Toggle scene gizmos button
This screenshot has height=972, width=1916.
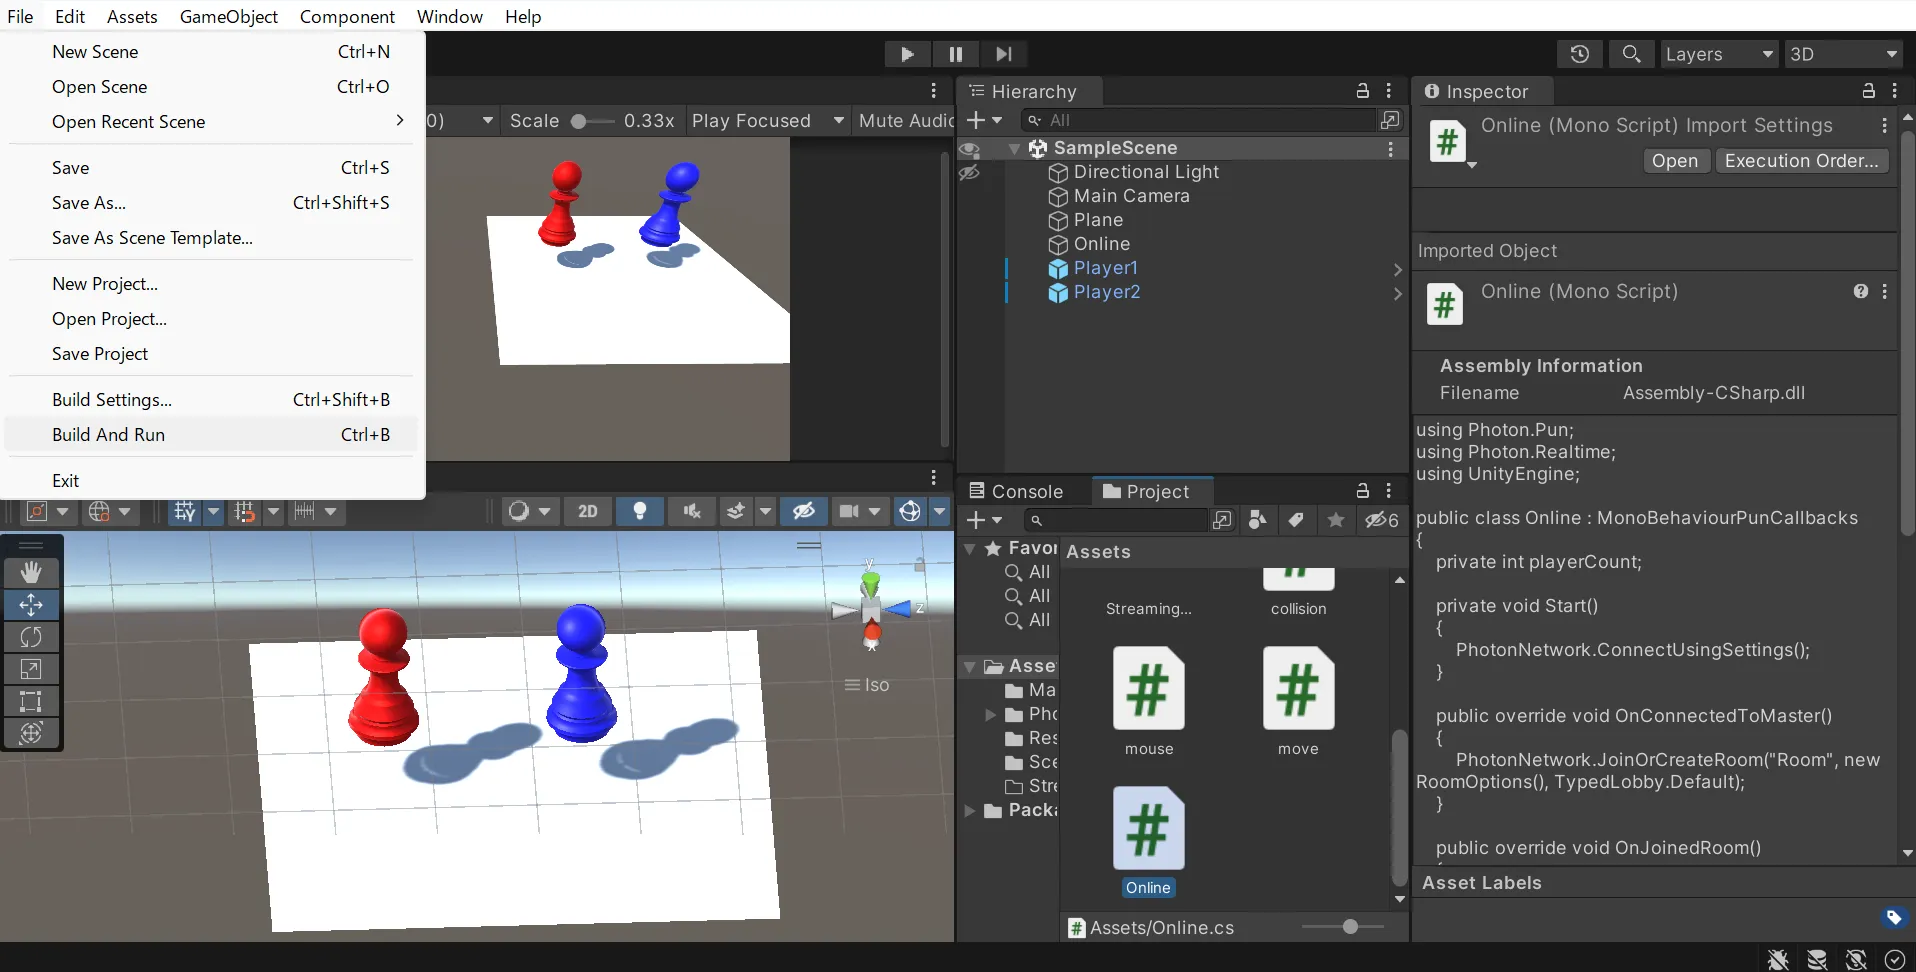910,511
